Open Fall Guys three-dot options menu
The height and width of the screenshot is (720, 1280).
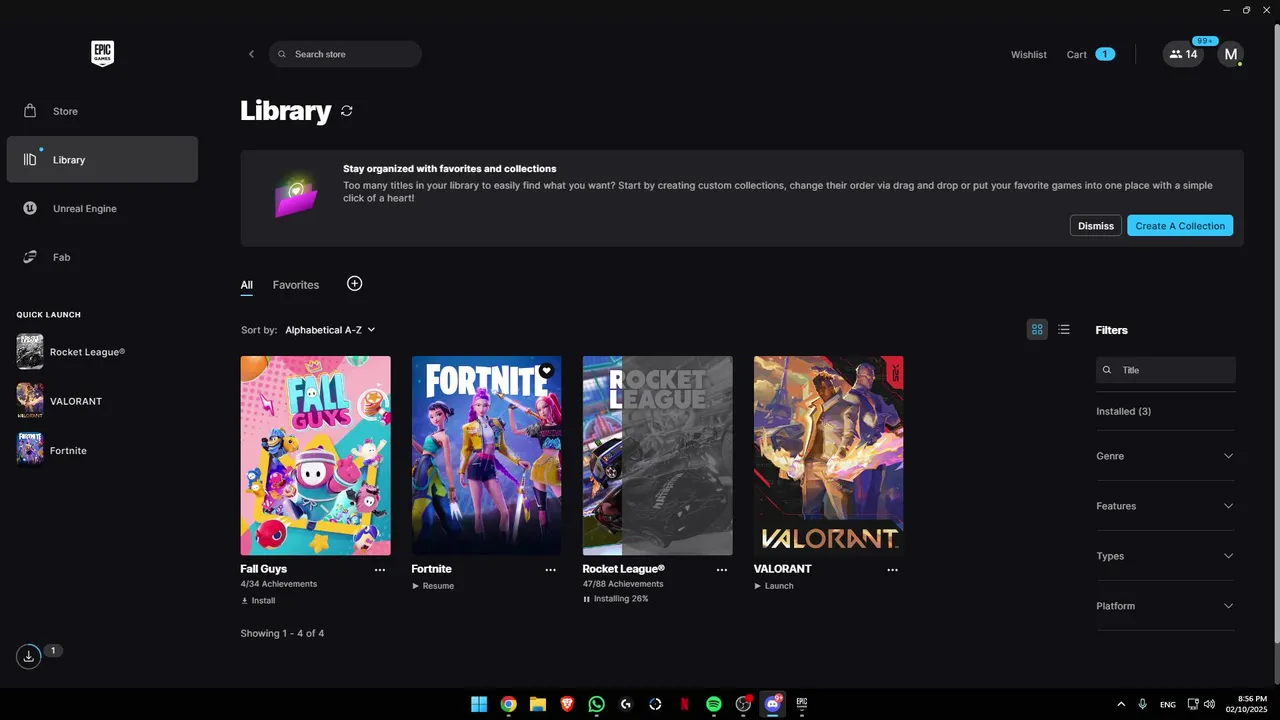click(380, 570)
